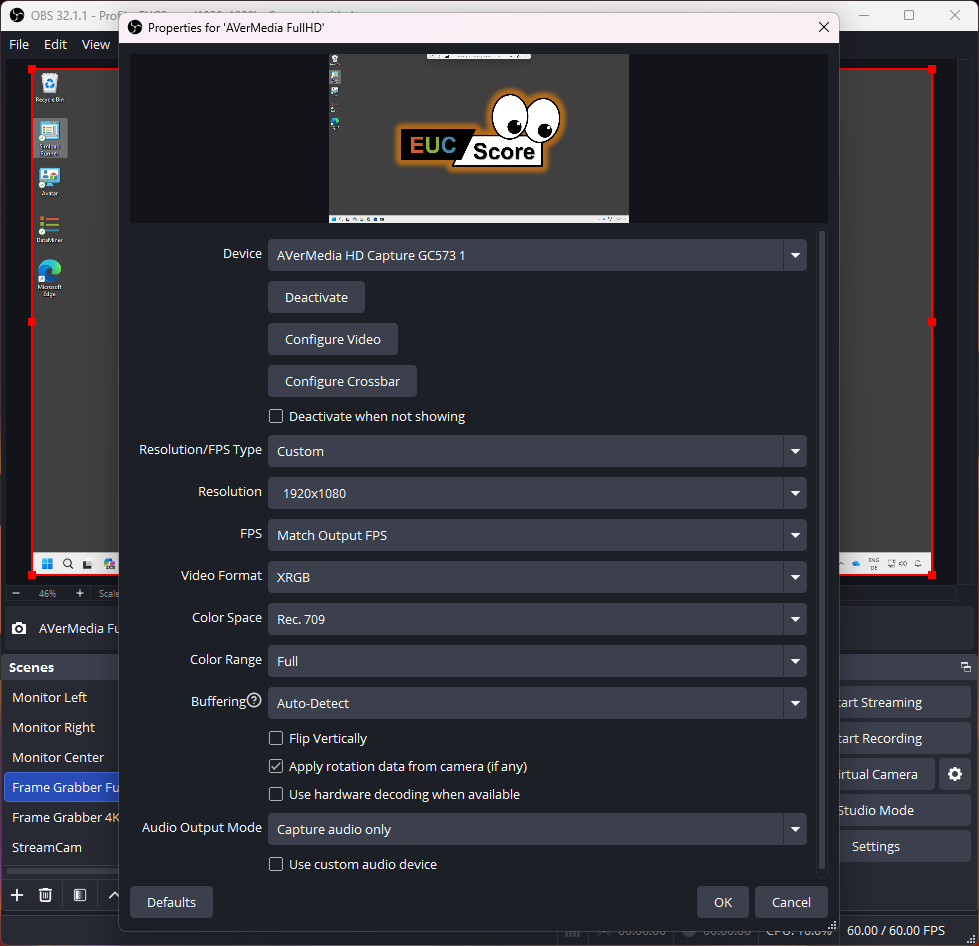The width and height of the screenshot is (979, 946).
Task: Enable Flip Vertically
Action: [276, 738]
